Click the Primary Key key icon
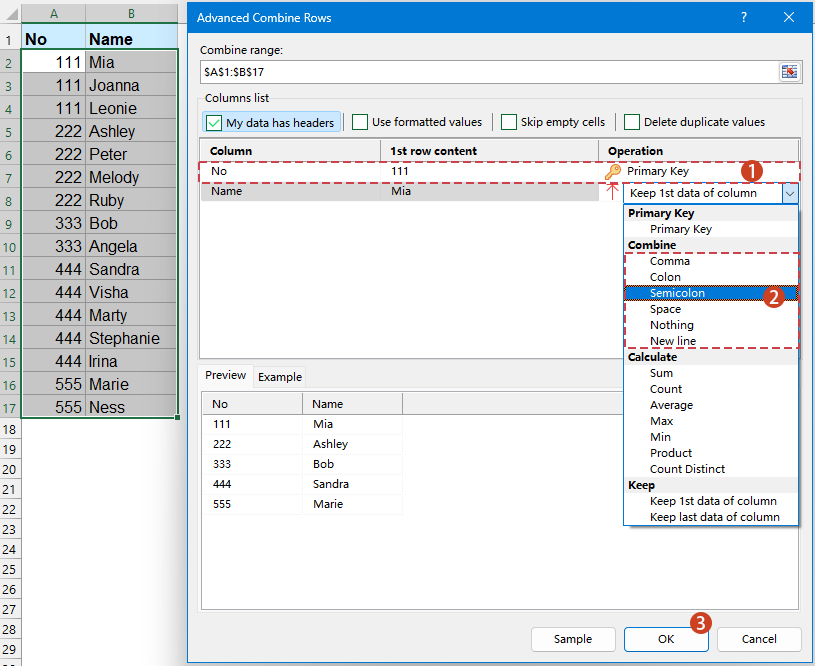This screenshot has height=666, width=815. [x=613, y=172]
